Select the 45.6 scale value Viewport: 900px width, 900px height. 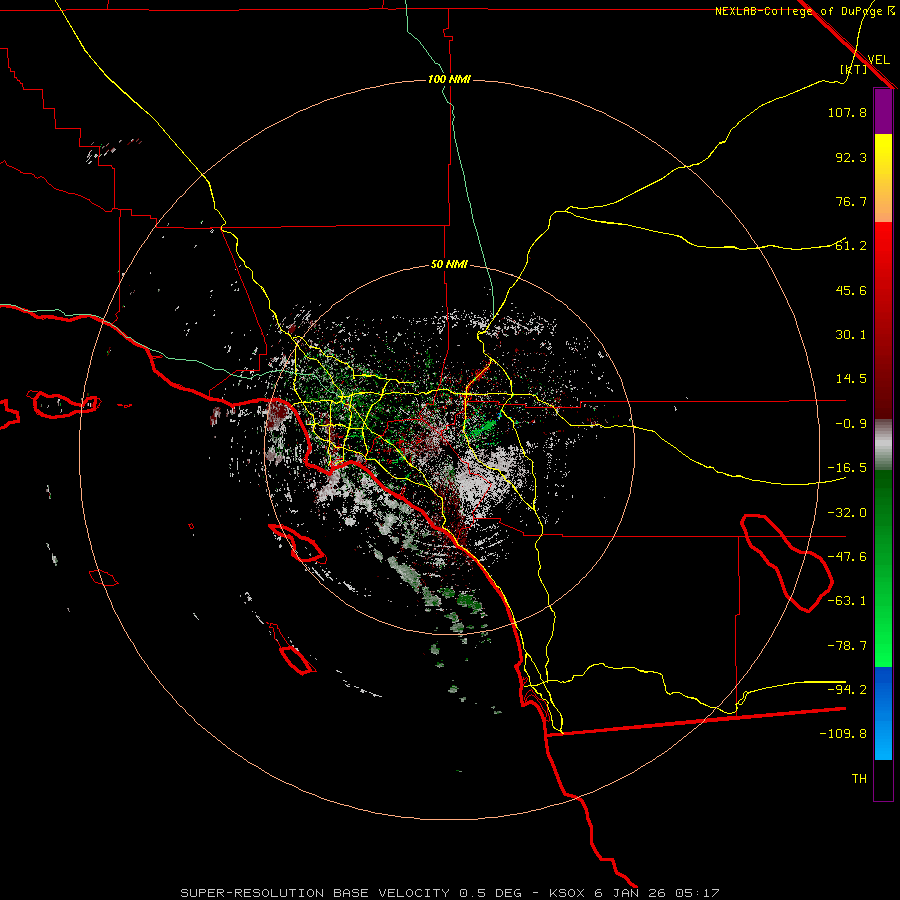[851, 290]
